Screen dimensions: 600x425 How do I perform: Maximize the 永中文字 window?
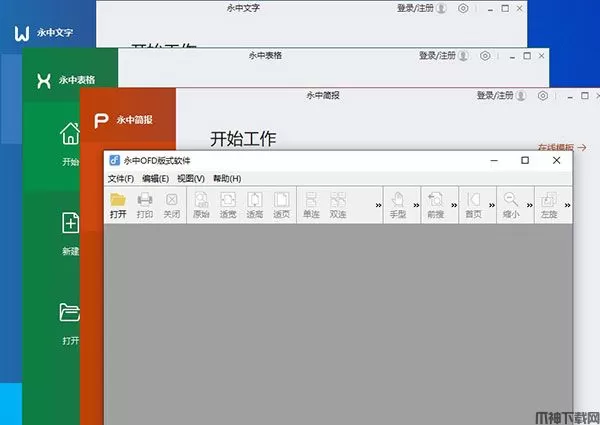click(505, 8)
